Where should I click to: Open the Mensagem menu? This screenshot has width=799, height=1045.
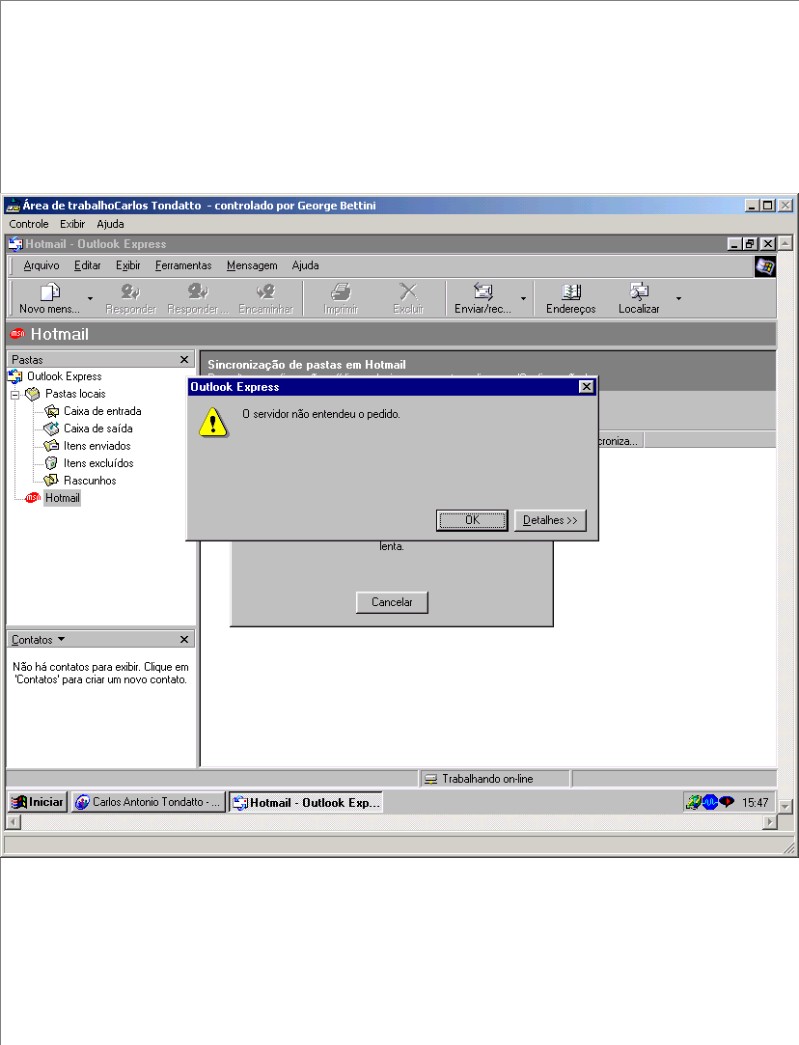tap(252, 265)
